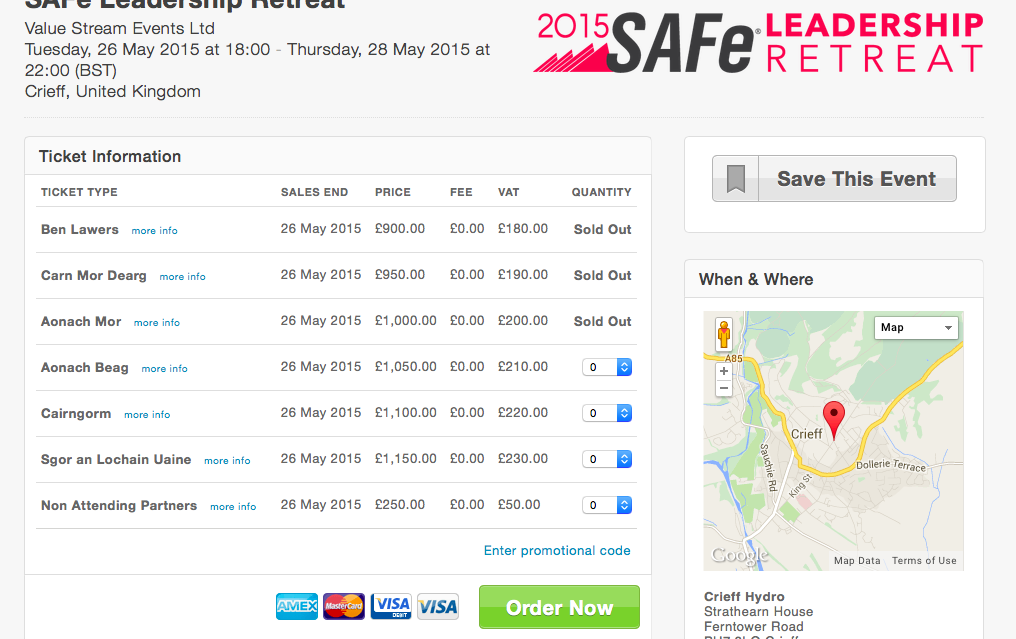The height and width of the screenshot is (639, 1016).
Task: Click the £1,100.00 price for Cairngorm
Action: pyautogui.click(x=406, y=413)
